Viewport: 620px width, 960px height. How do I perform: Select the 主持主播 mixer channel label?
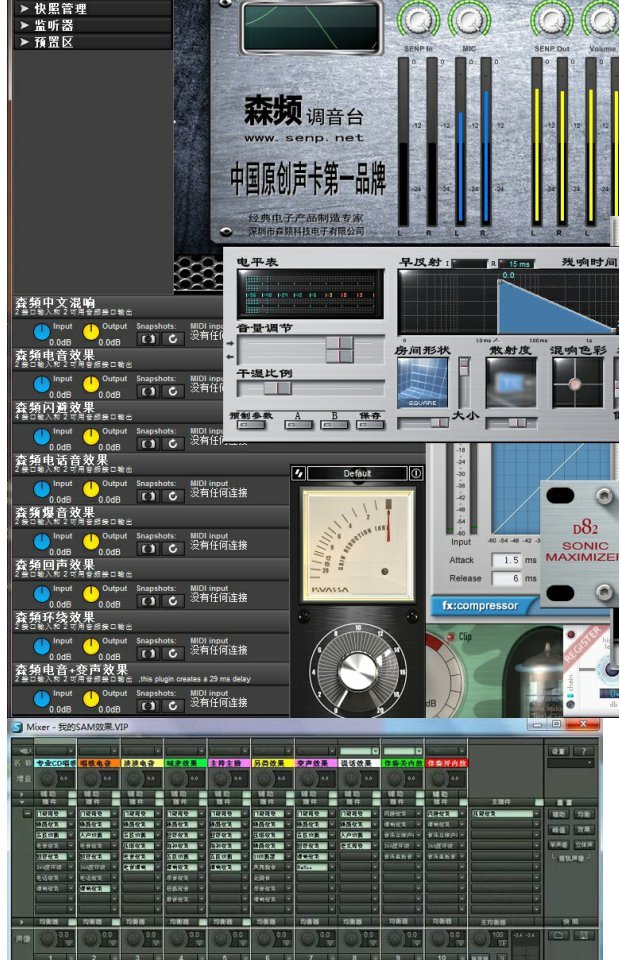click(229, 763)
